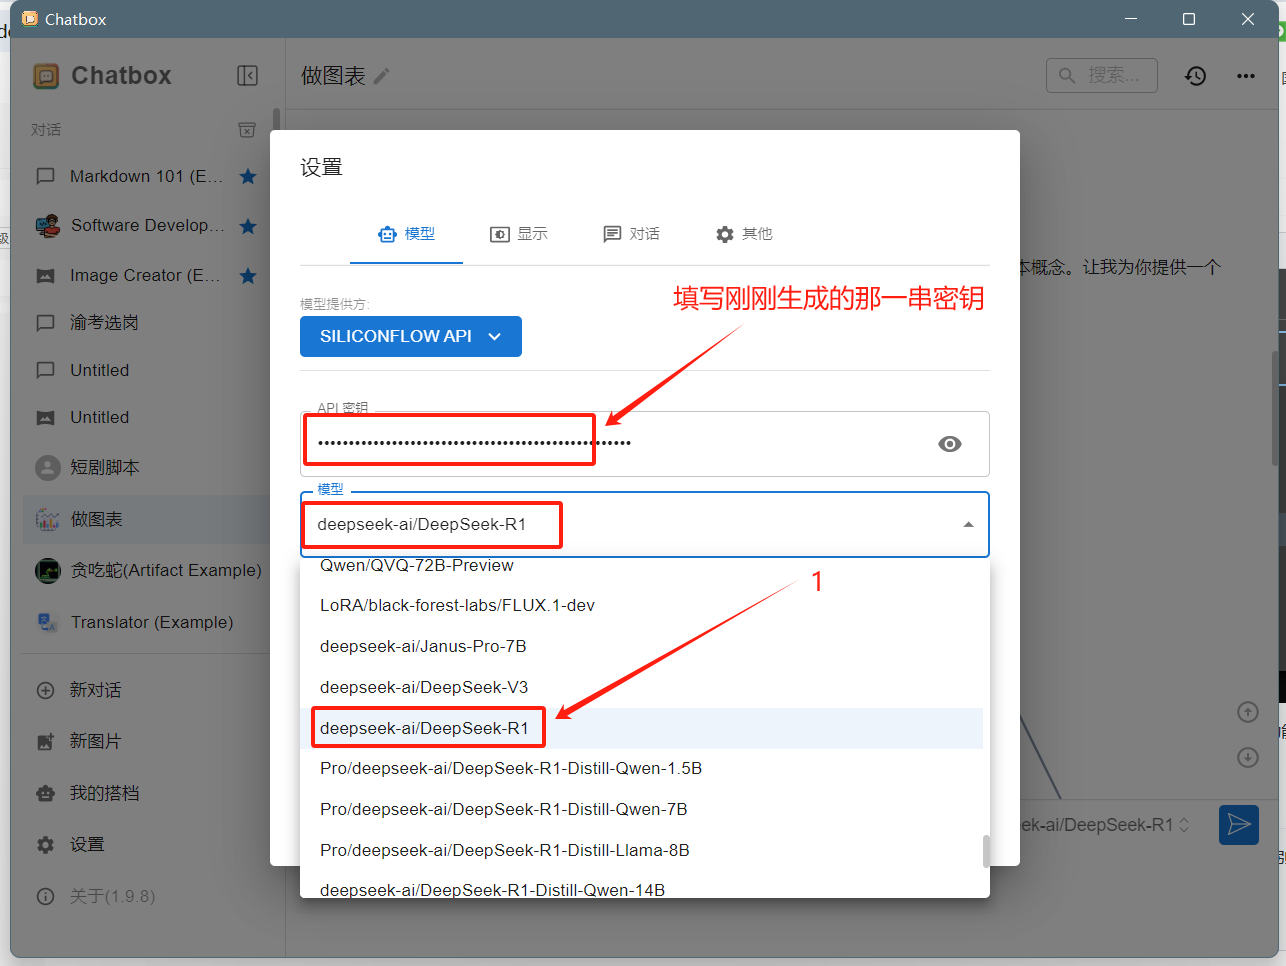Switch to the 其他 settings tab
1286x966 pixels.
tap(744, 234)
